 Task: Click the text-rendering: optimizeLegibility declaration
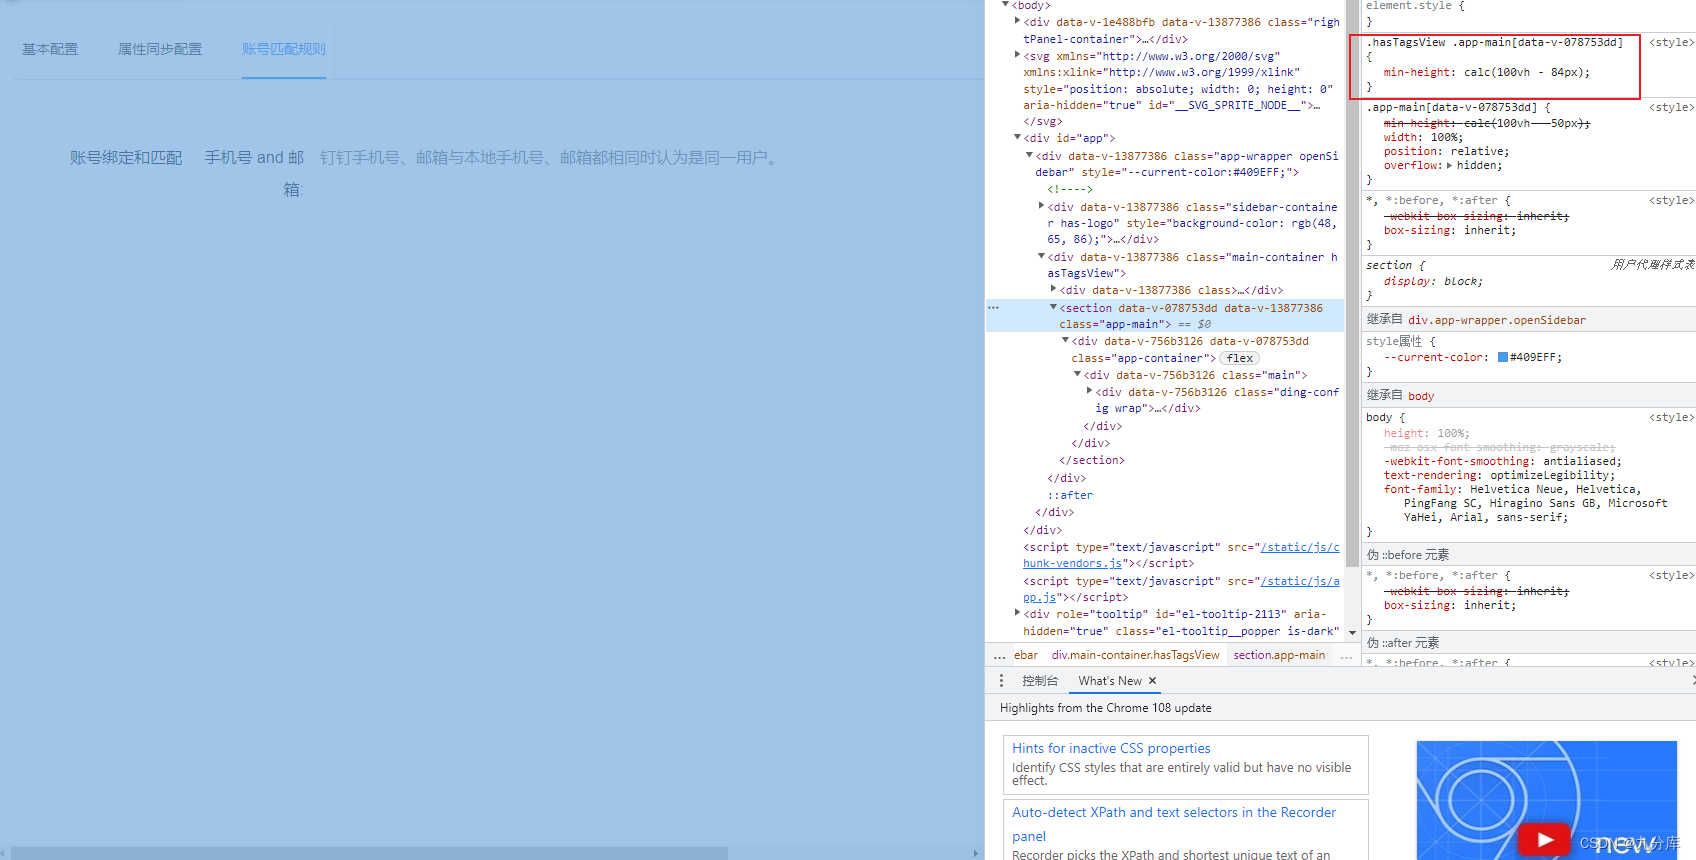1499,476
